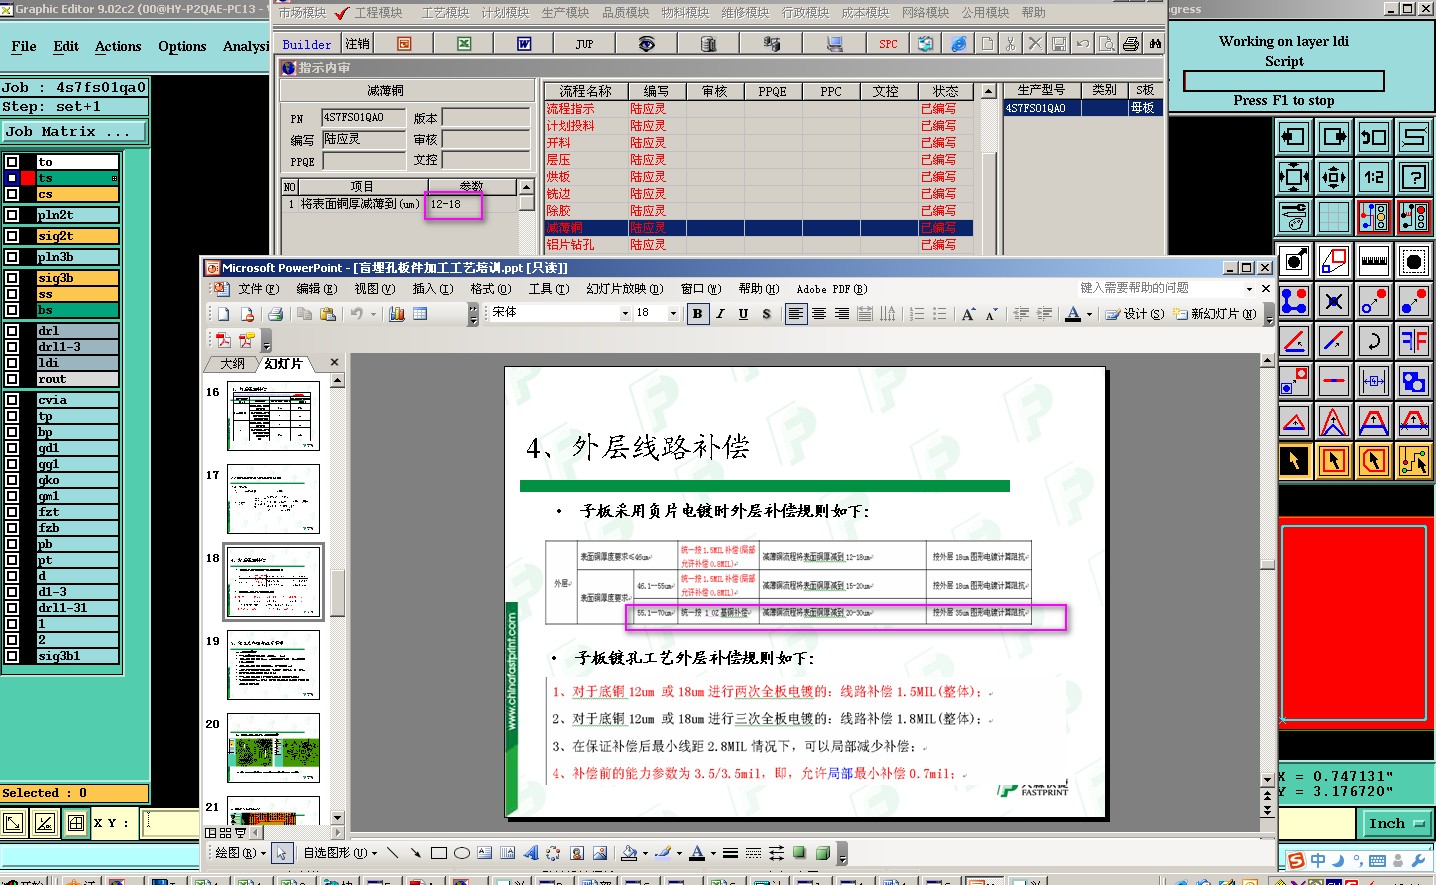Click the 注销 logout button

(x=357, y=44)
